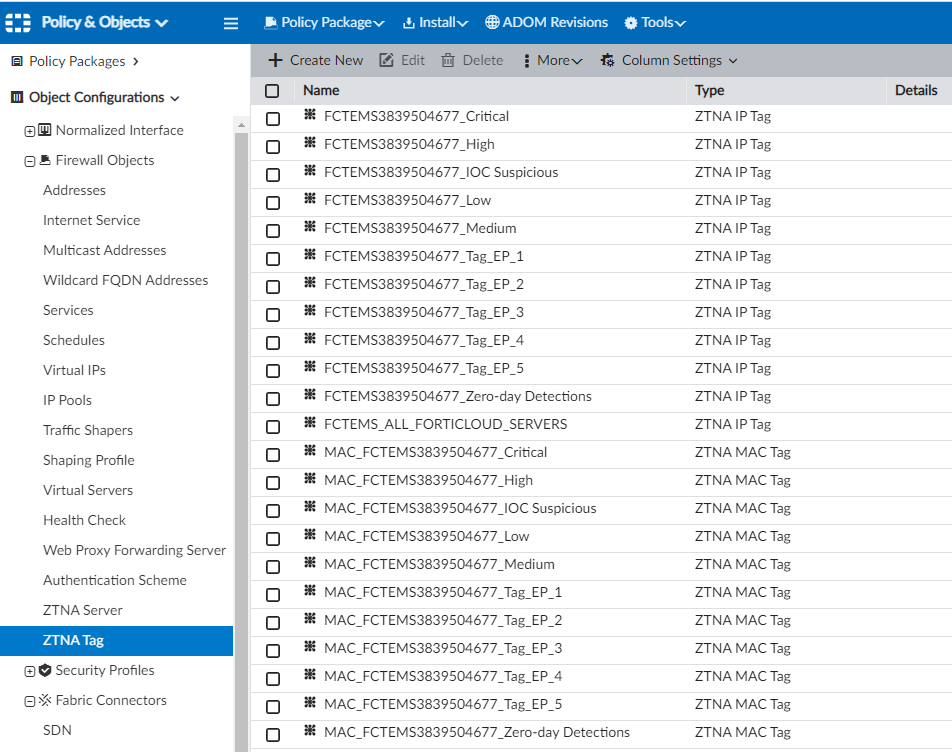Click the Fortinet grid logo icon
The height and width of the screenshot is (752, 952).
pyautogui.click(x=18, y=22)
